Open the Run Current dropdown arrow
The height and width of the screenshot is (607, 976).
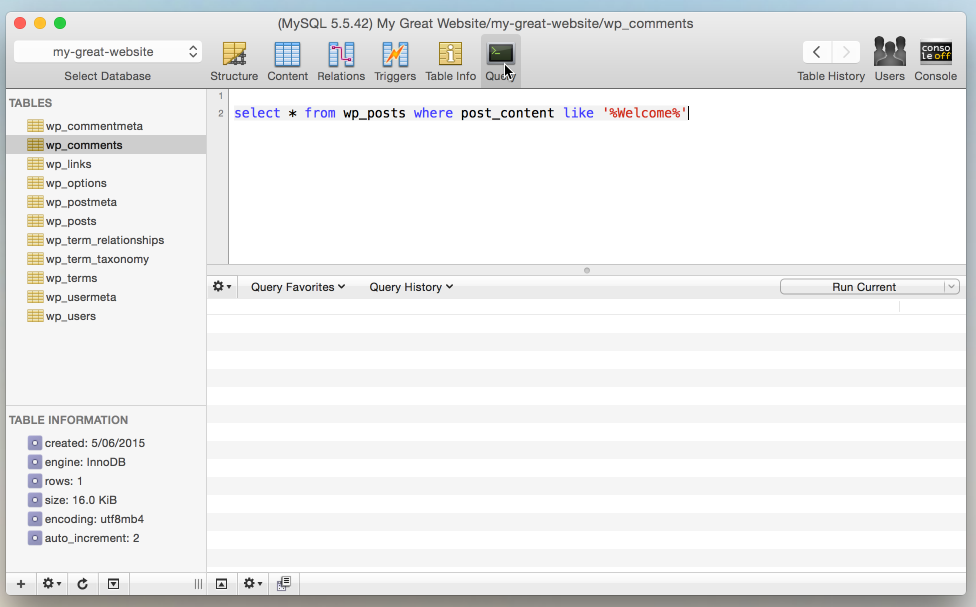tap(951, 287)
